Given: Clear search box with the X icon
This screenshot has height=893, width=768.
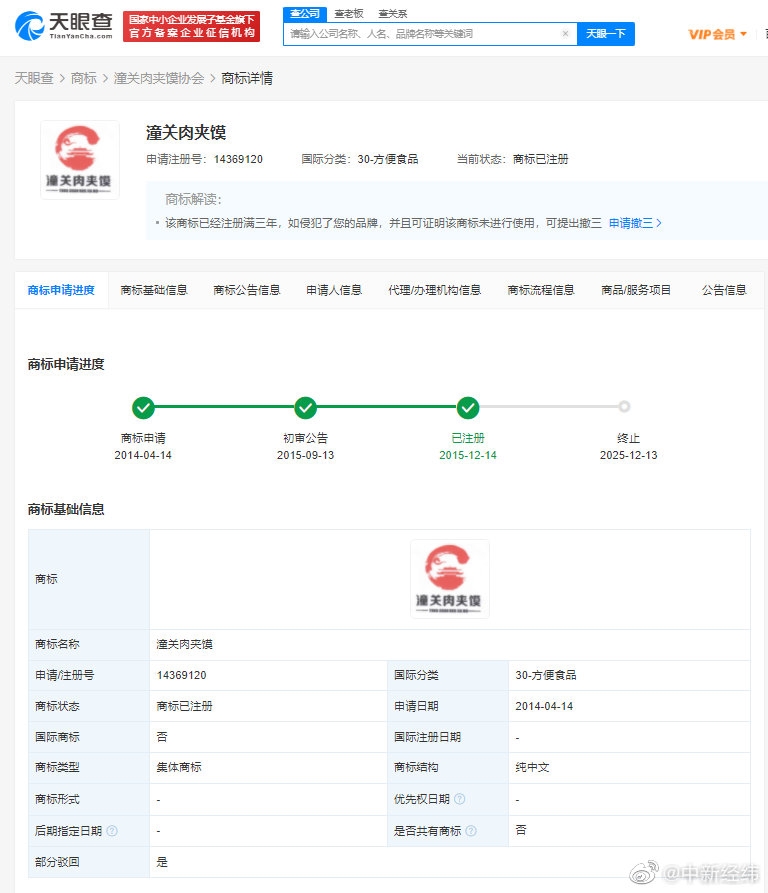Looking at the screenshot, I should pyautogui.click(x=565, y=34).
